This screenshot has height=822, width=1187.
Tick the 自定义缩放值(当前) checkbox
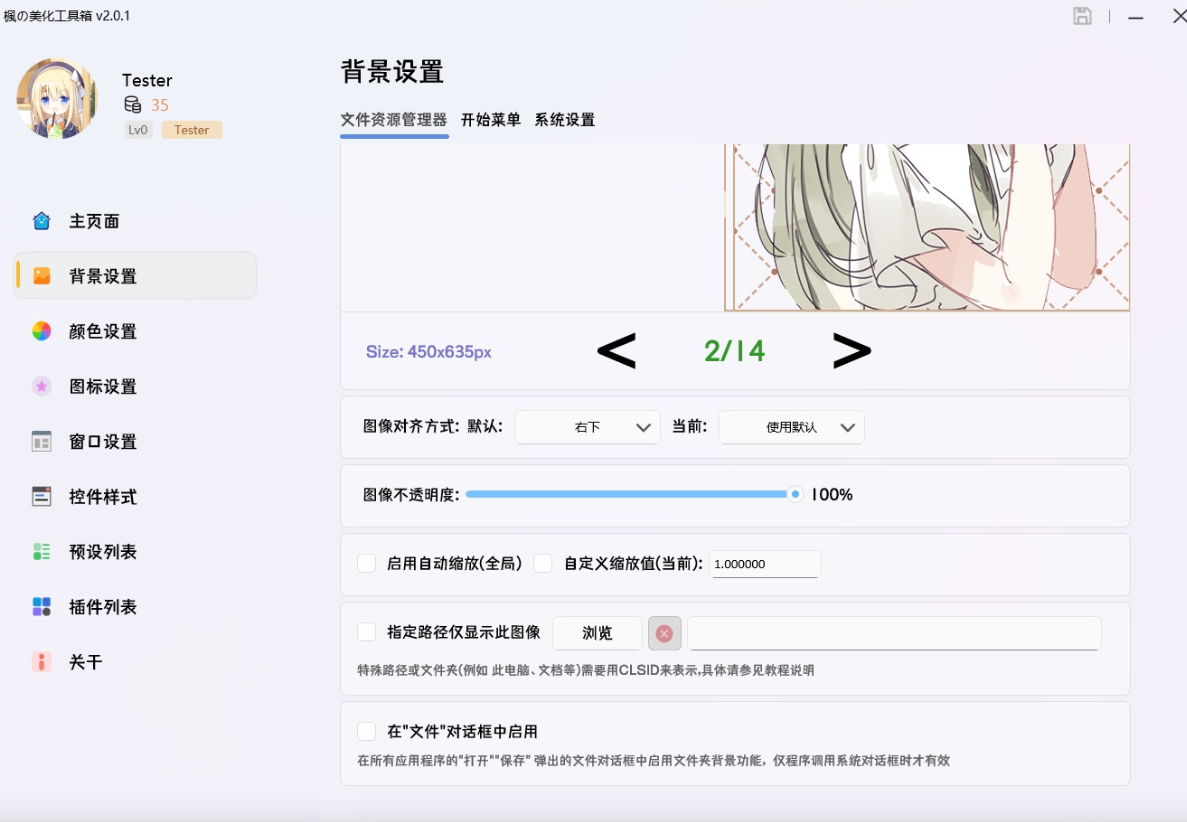coord(543,563)
